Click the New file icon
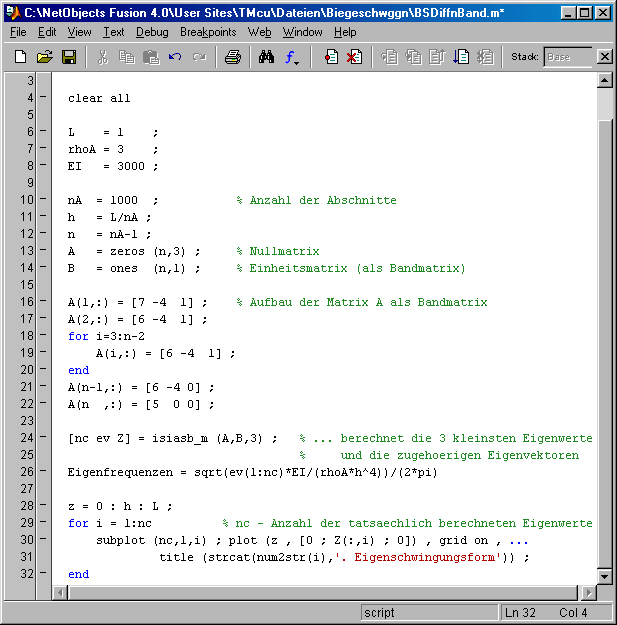The height and width of the screenshot is (625, 617). pos(20,57)
